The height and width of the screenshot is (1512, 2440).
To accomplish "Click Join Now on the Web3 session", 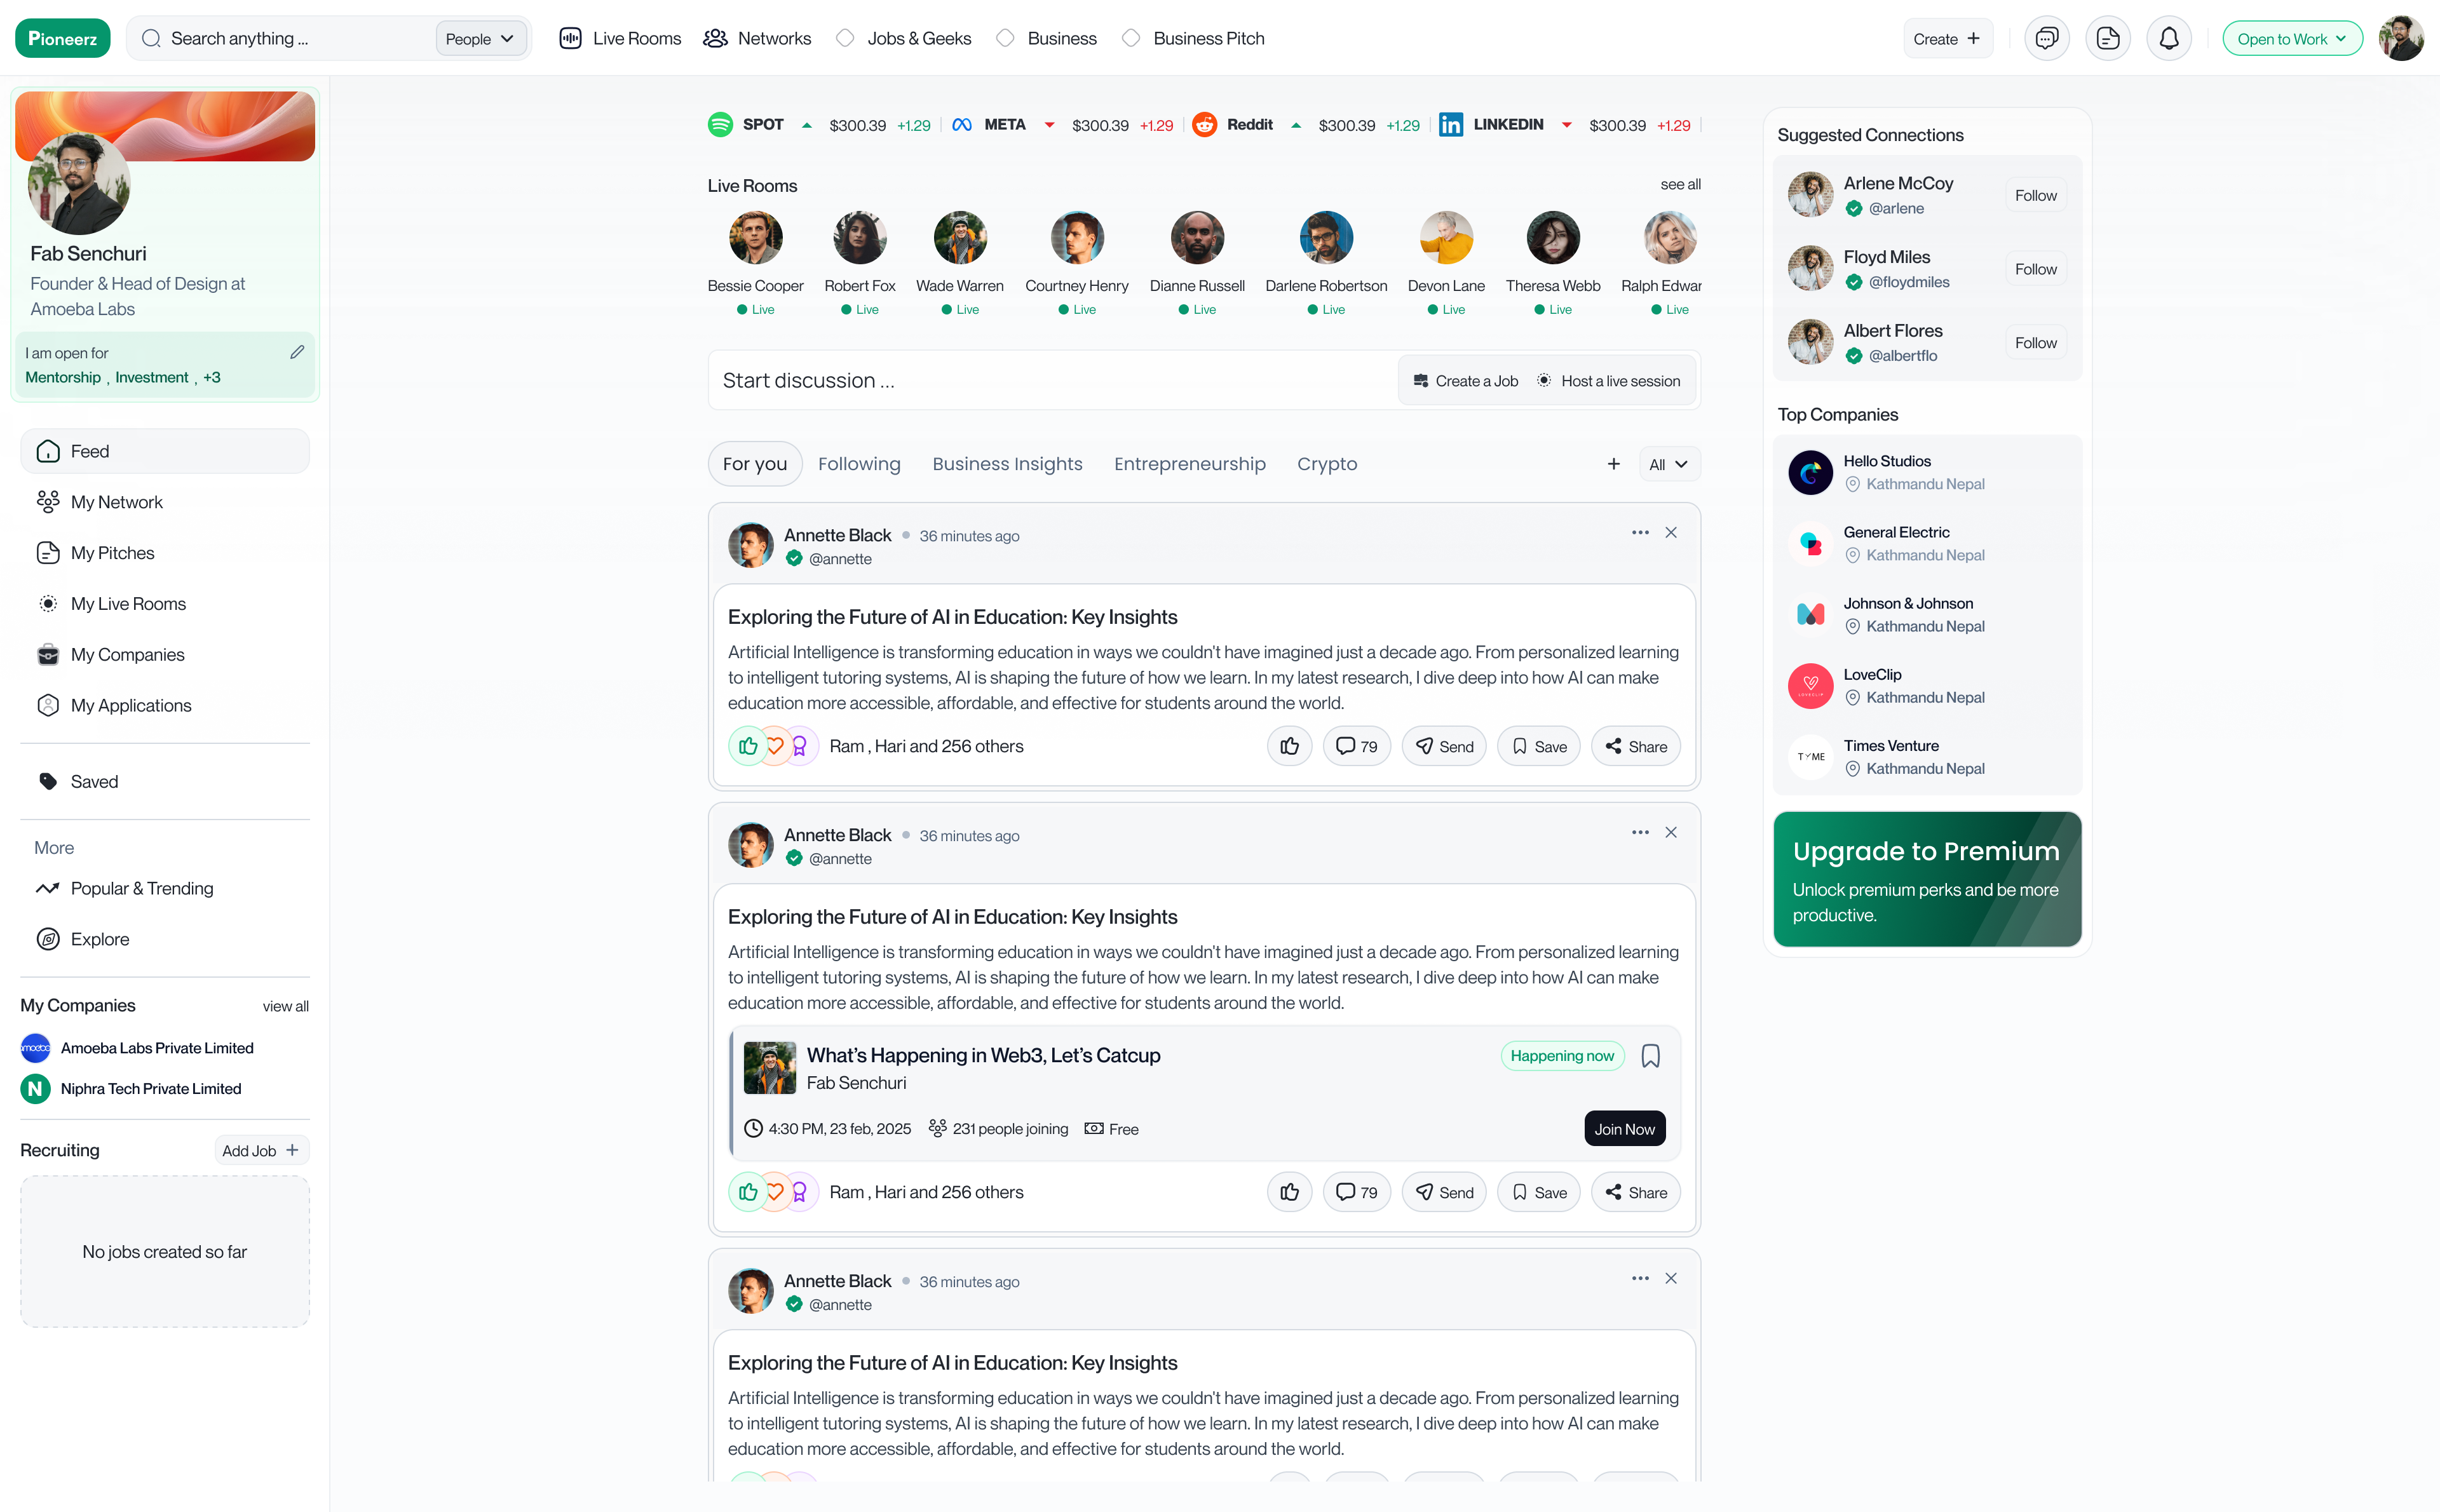I will [x=1624, y=1129].
